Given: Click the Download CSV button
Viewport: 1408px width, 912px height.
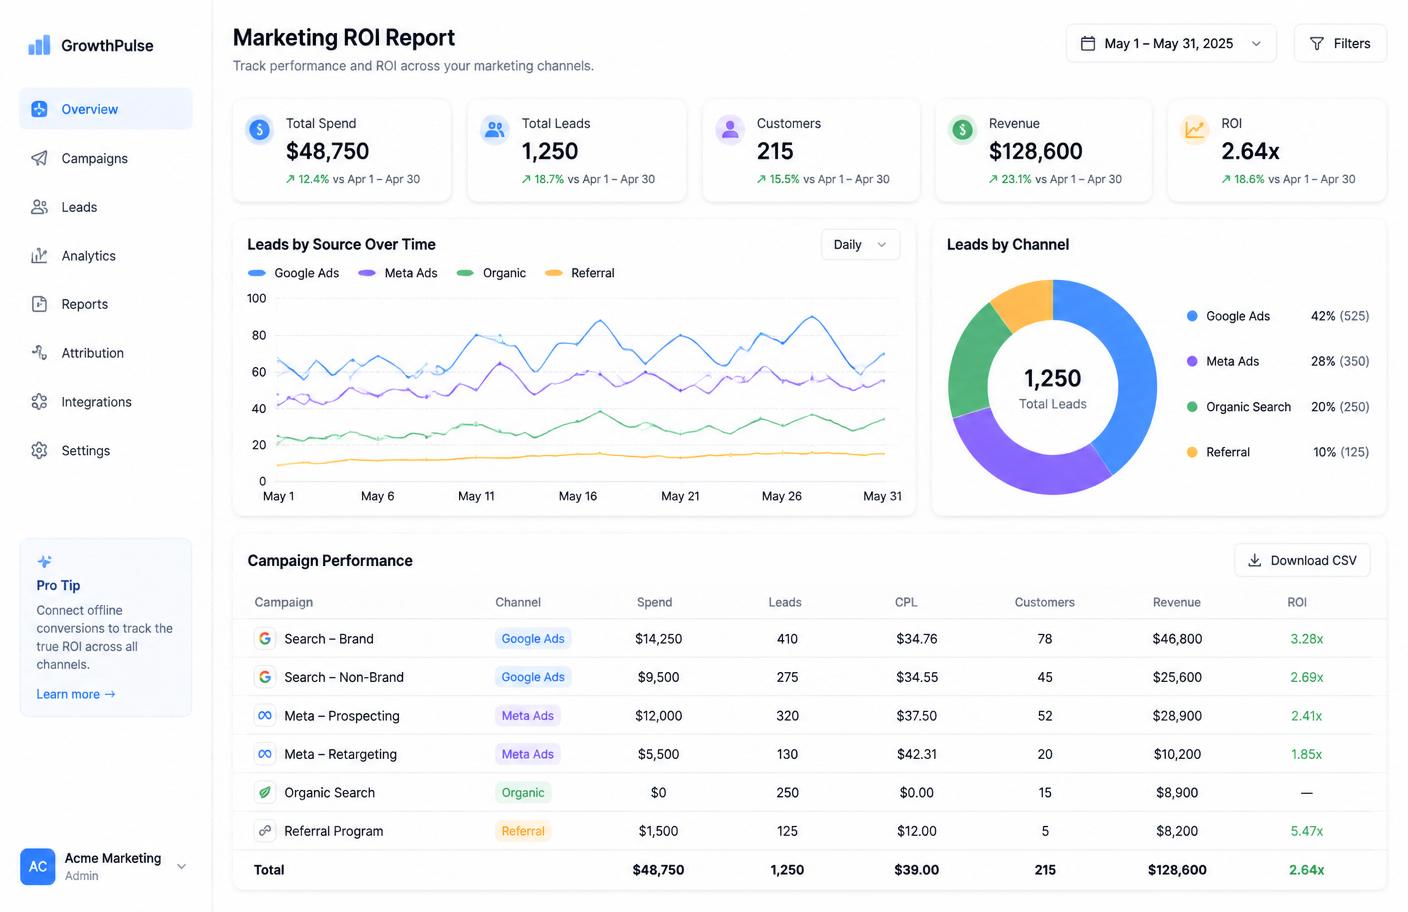Looking at the screenshot, I should coord(1302,561).
